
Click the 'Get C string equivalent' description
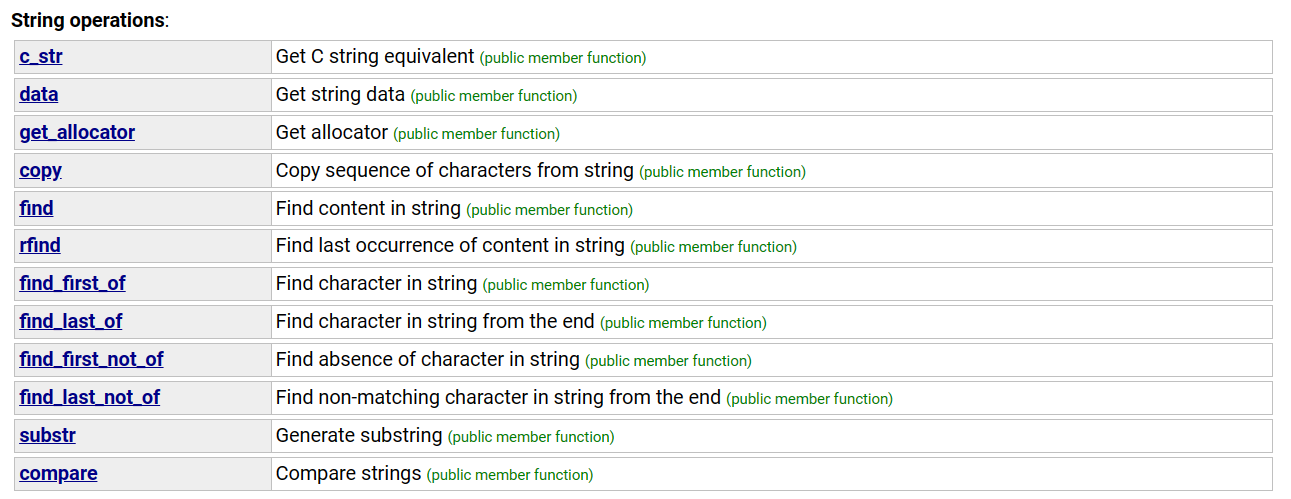tap(375, 57)
